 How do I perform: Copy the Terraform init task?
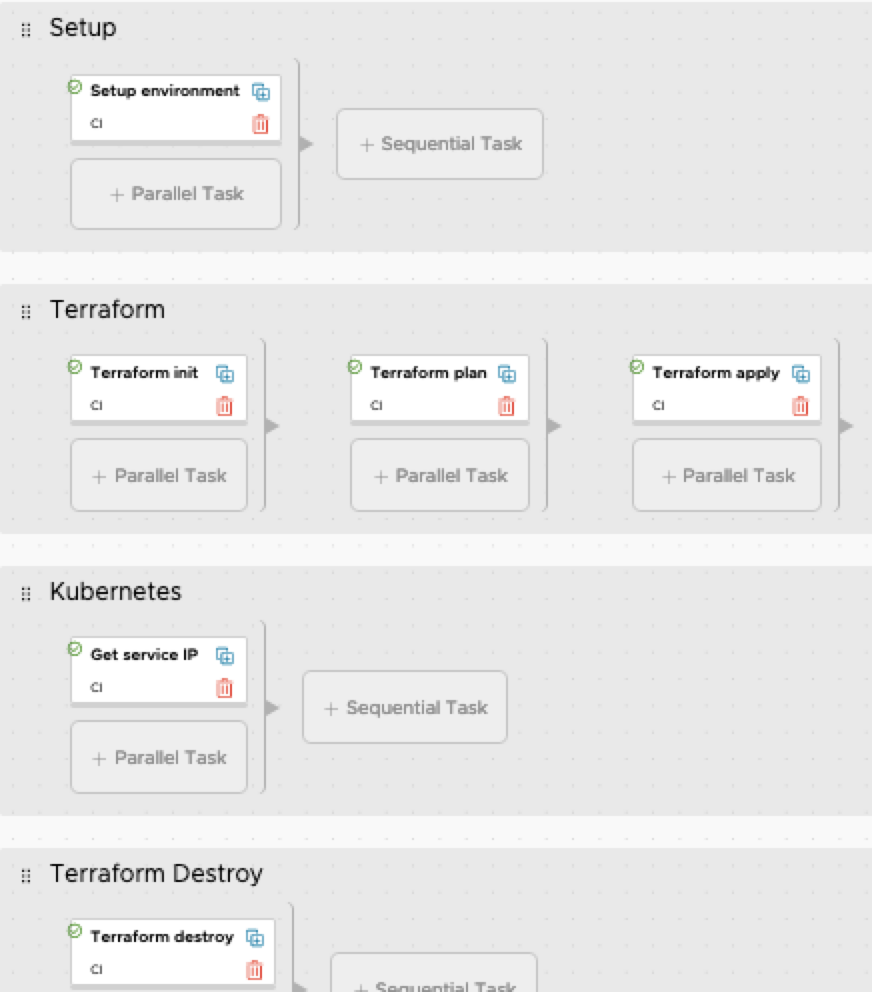pyautogui.click(x=225, y=374)
